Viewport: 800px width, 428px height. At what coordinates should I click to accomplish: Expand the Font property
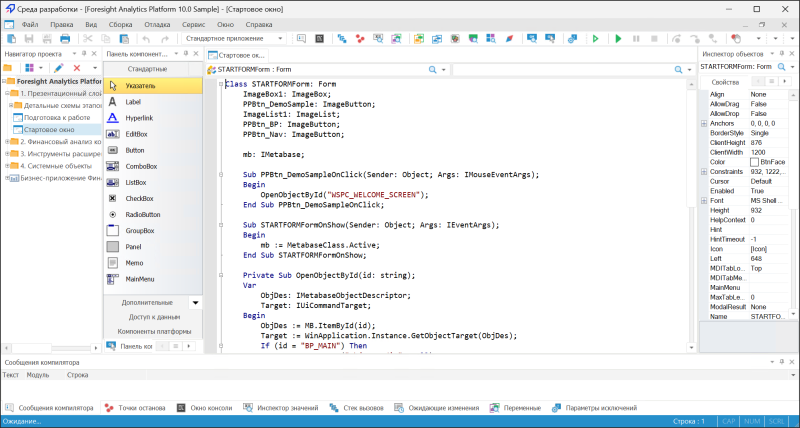point(704,201)
